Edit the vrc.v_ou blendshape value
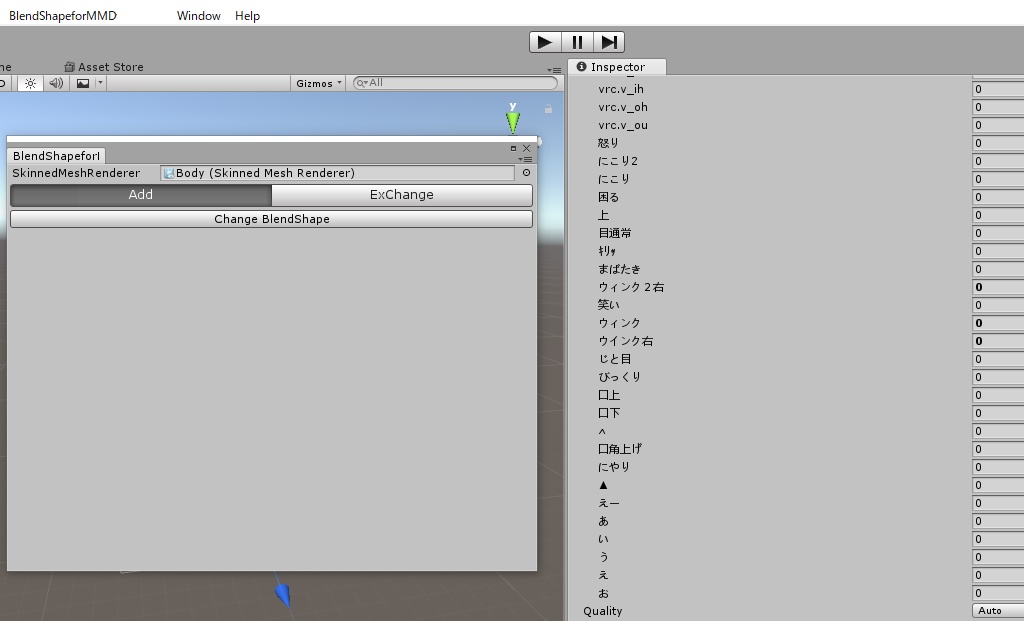 pos(998,125)
